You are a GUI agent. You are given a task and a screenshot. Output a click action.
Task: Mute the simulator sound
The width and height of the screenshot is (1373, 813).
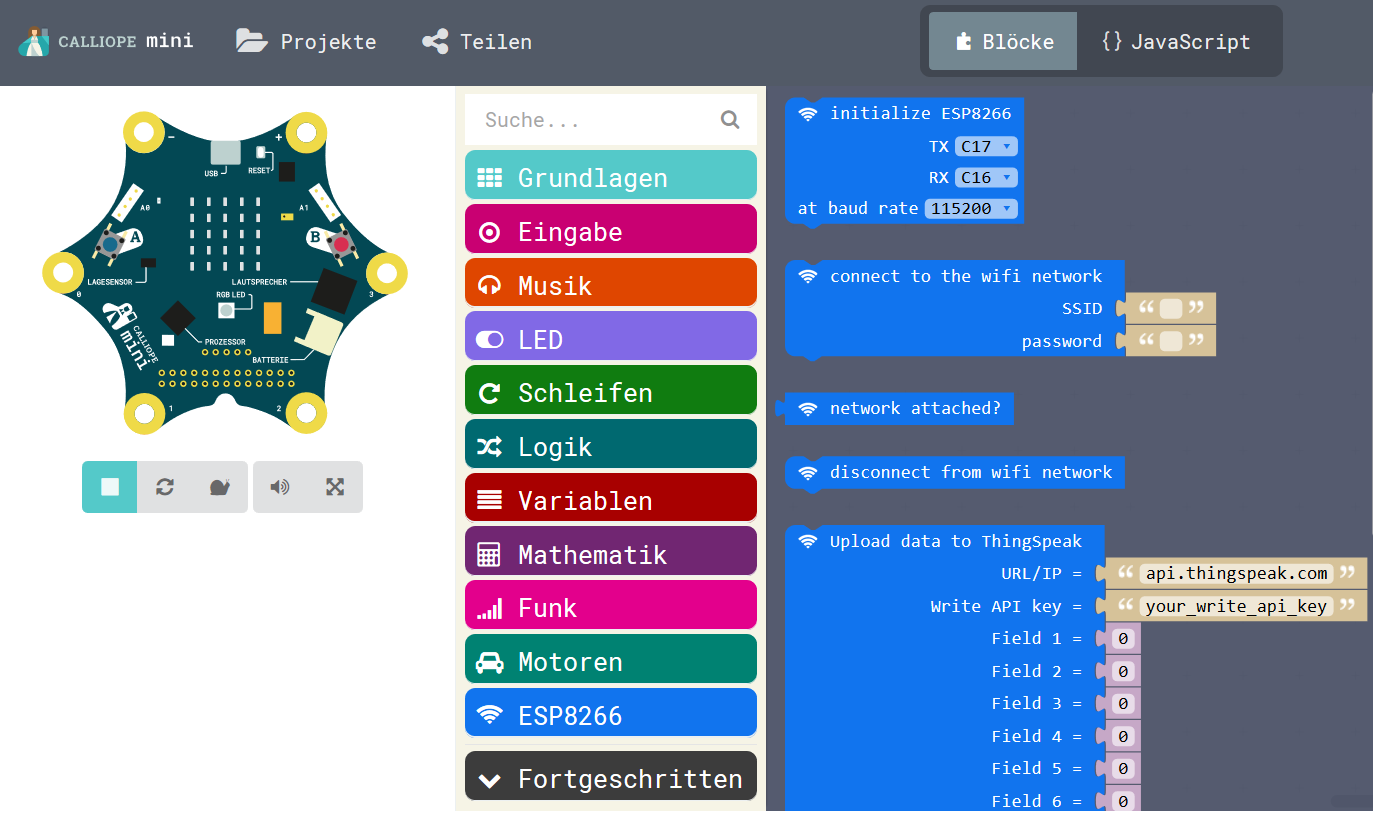pos(280,487)
